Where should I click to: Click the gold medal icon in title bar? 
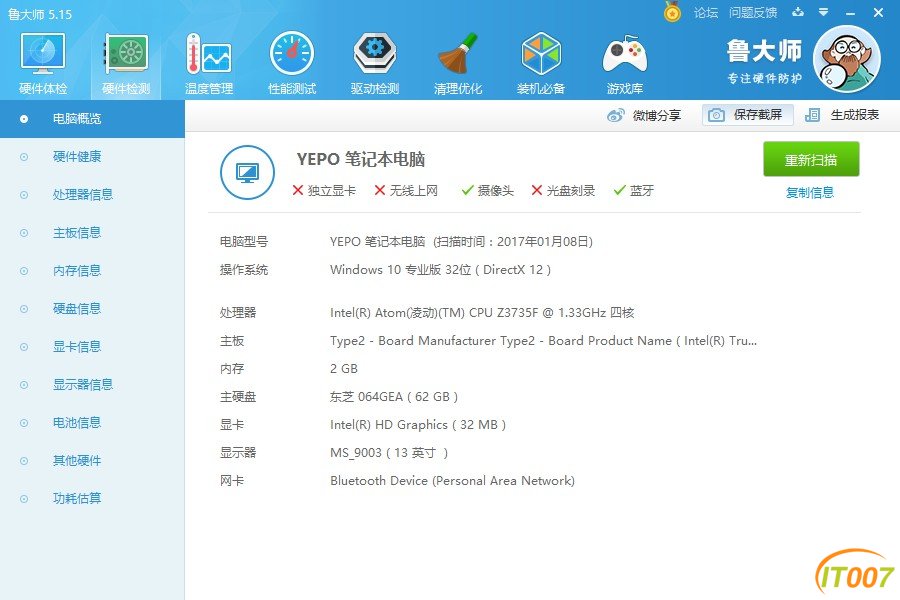click(x=672, y=12)
